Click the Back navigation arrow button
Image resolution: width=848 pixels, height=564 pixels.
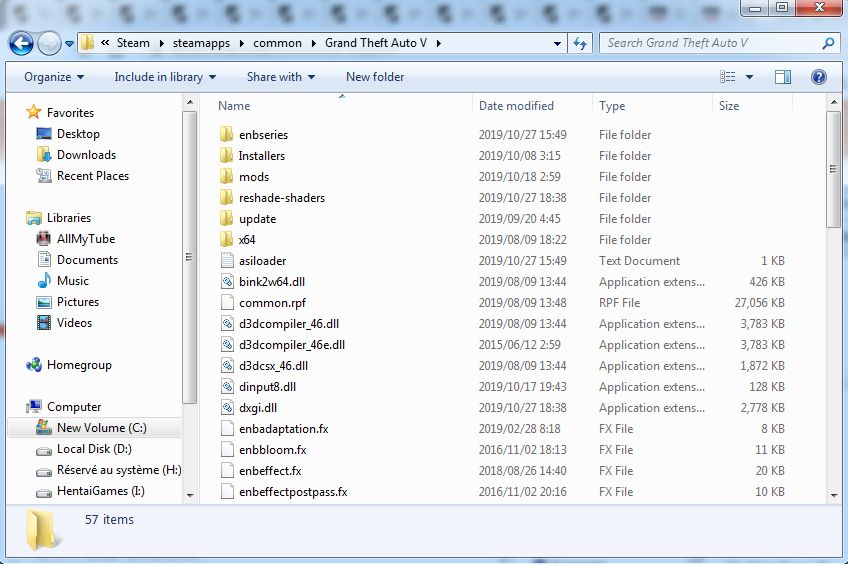[x=22, y=43]
